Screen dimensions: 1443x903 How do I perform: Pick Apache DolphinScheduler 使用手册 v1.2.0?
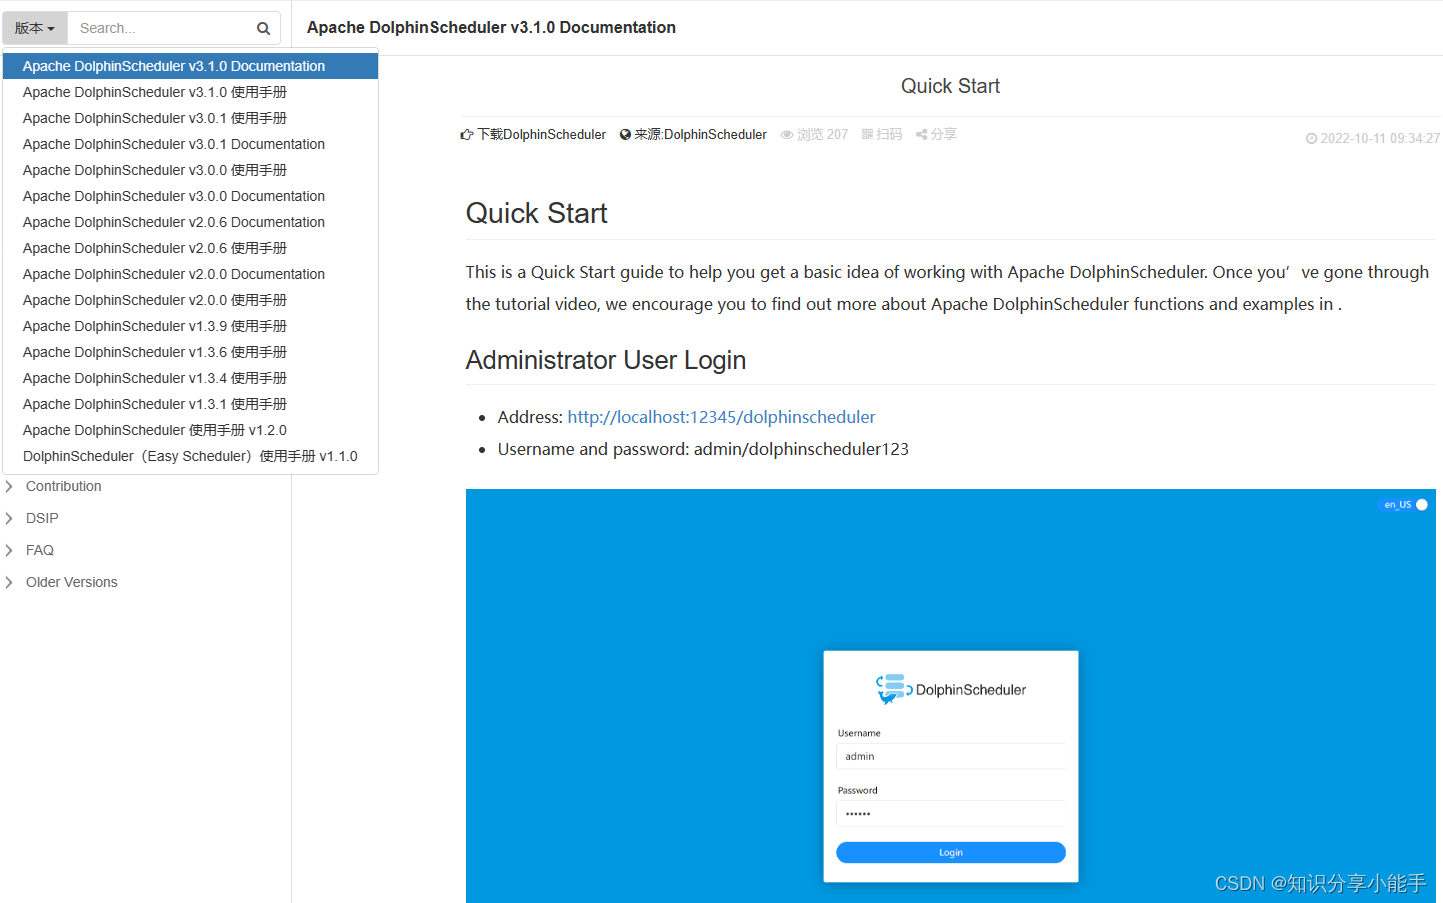190,430
